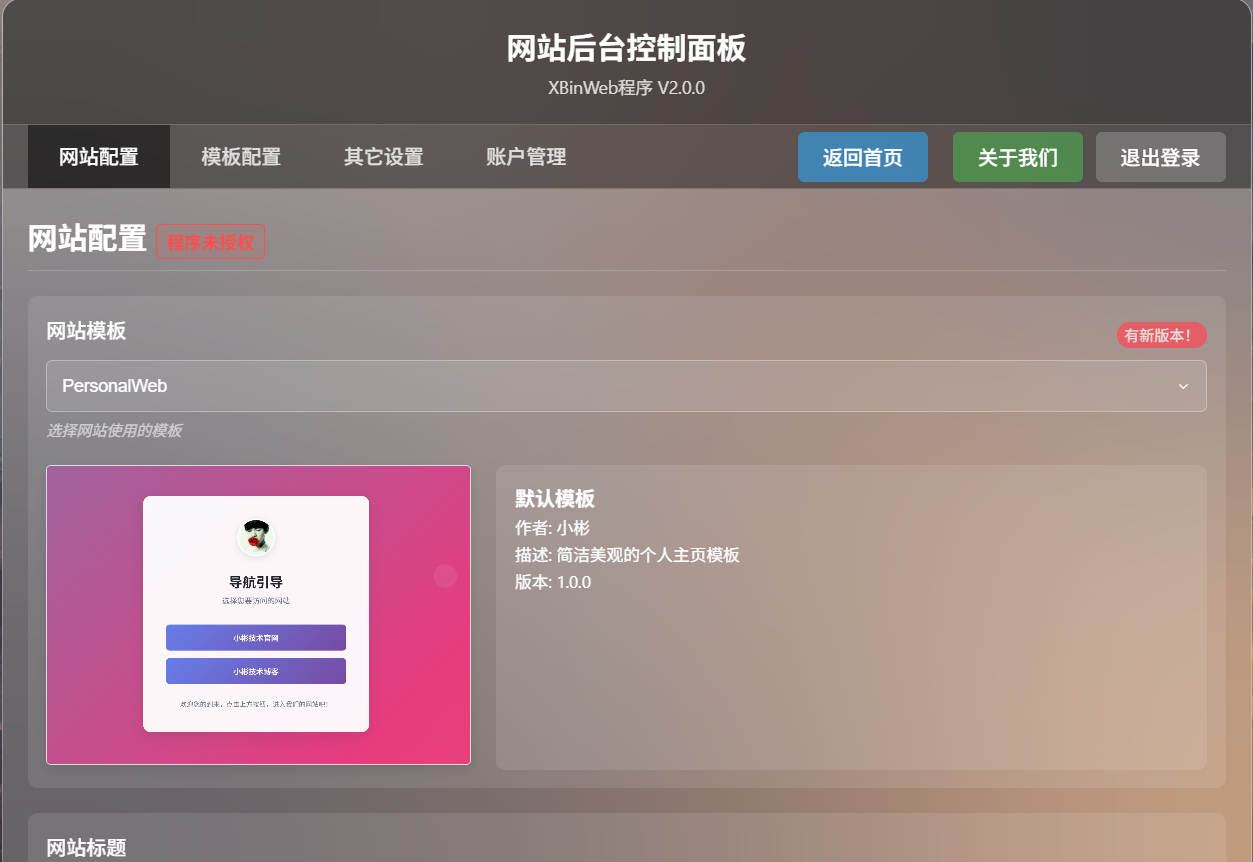Click 小彬技术官网 button in the preview
1253x862 pixels.
click(256, 638)
